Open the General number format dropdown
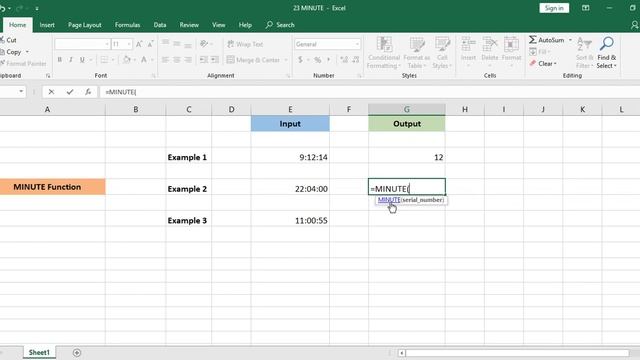This screenshot has width=640, height=360. coord(357,44)
